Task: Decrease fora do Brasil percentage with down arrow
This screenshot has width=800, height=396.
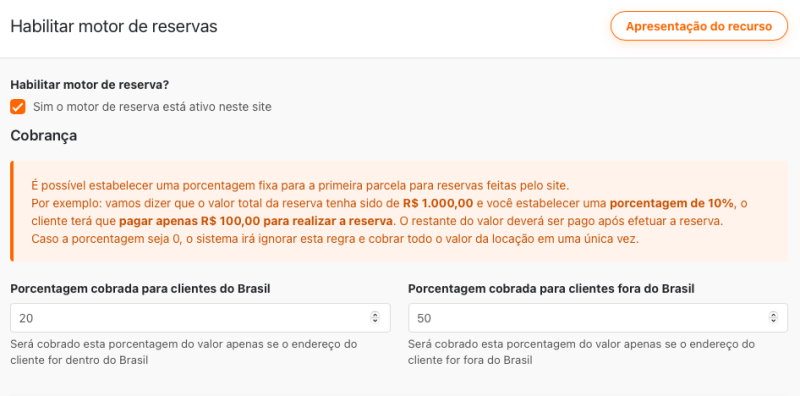Action: [773, 321]
